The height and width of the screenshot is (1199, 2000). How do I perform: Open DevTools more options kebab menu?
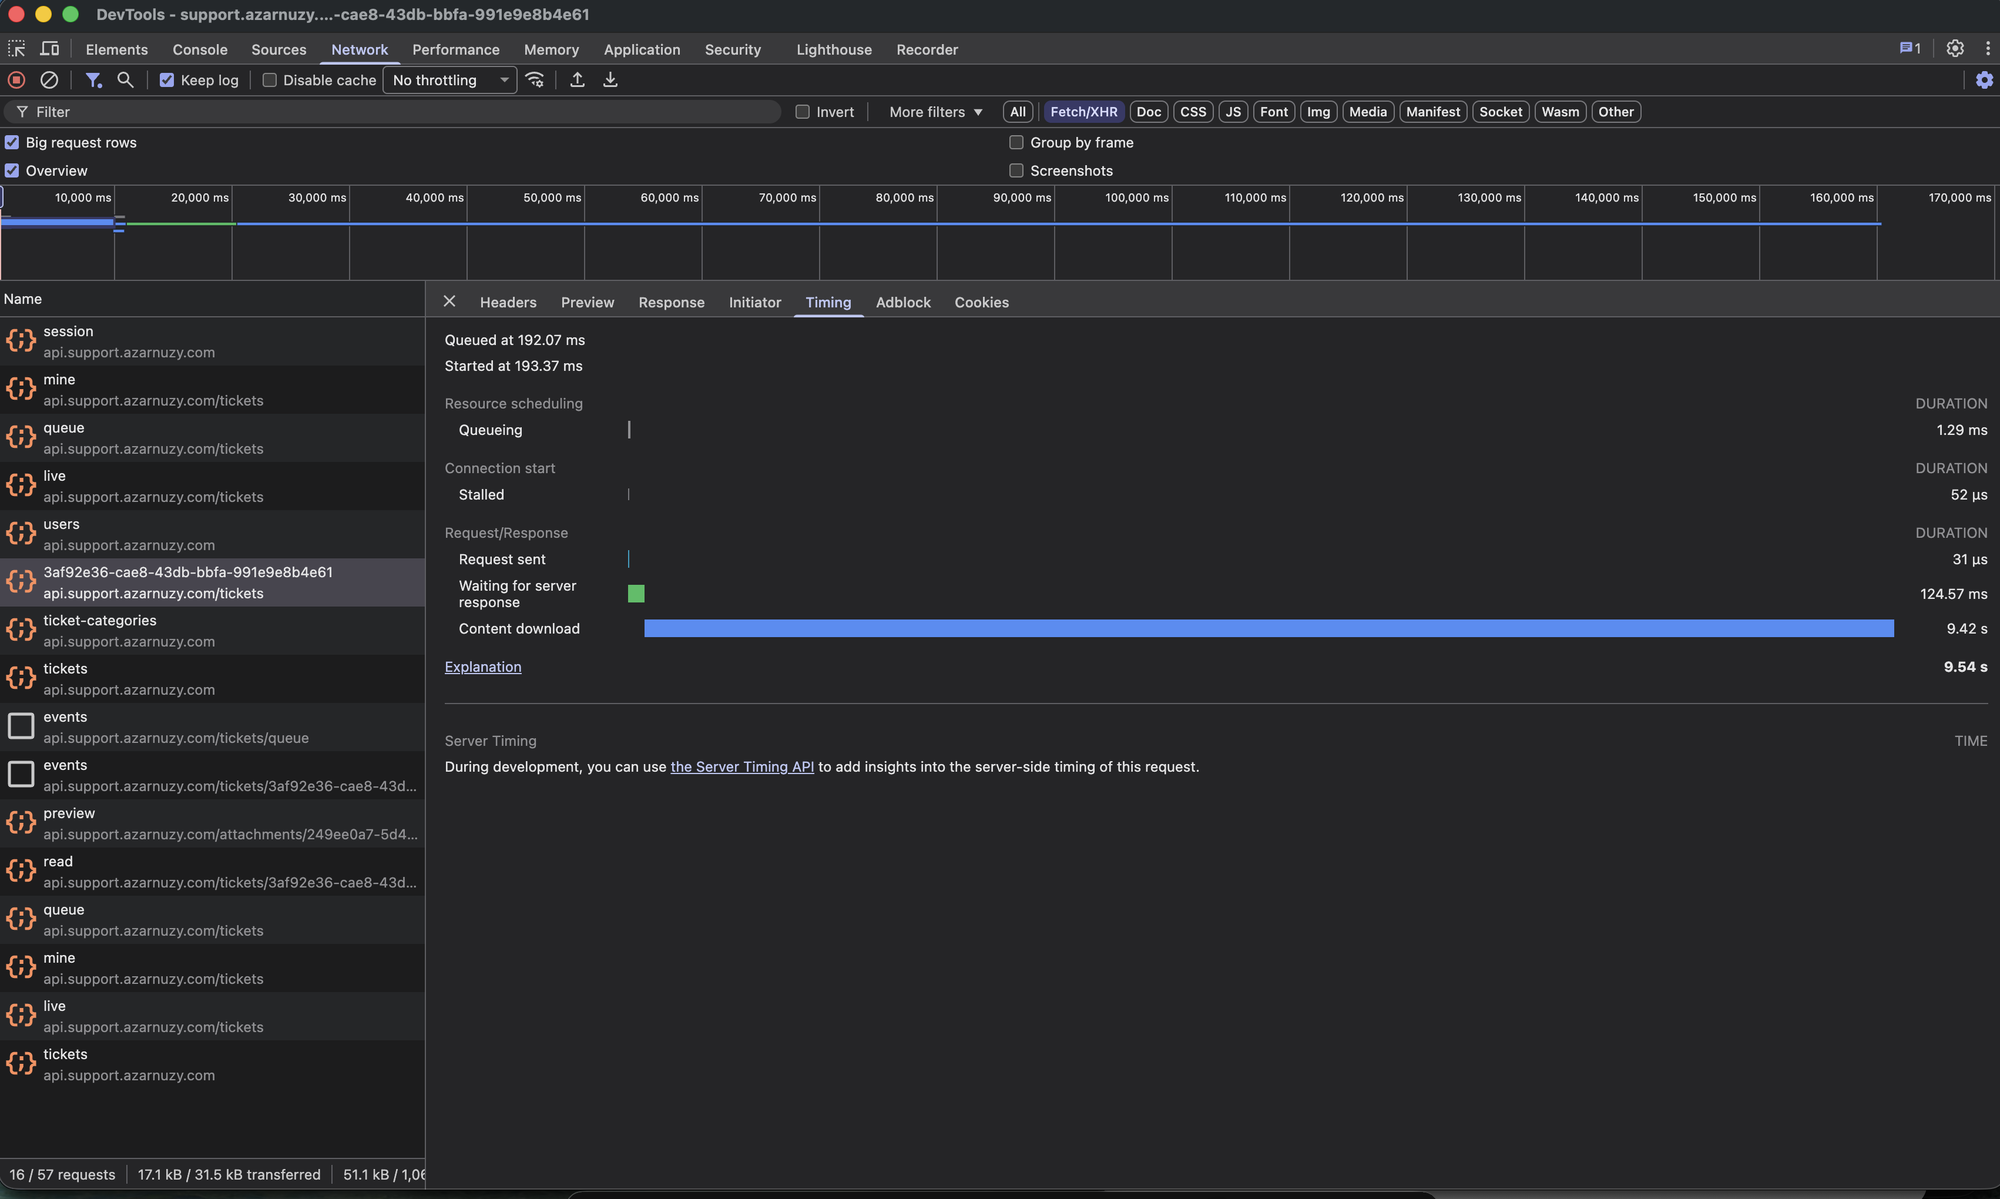click(1987, 48)
